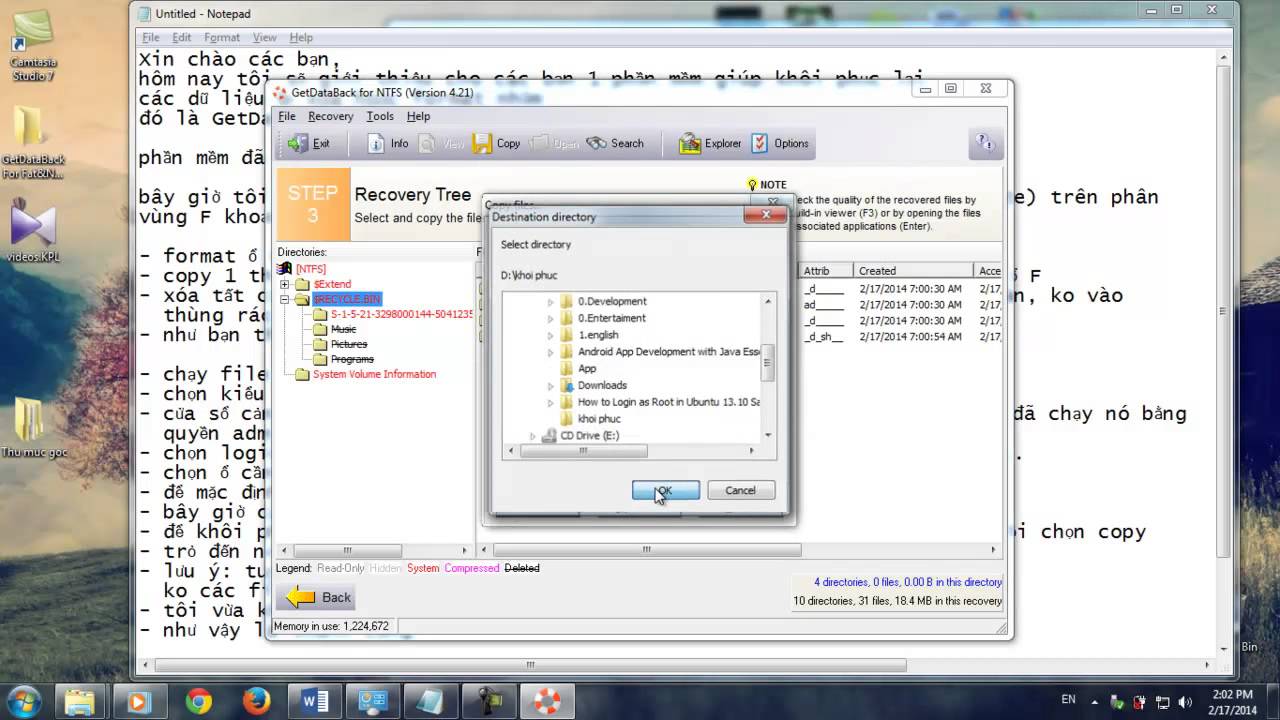Switch to Word in the taskbar
Viewport: 1280px width, 720px height.
click(x=315, y=700)
